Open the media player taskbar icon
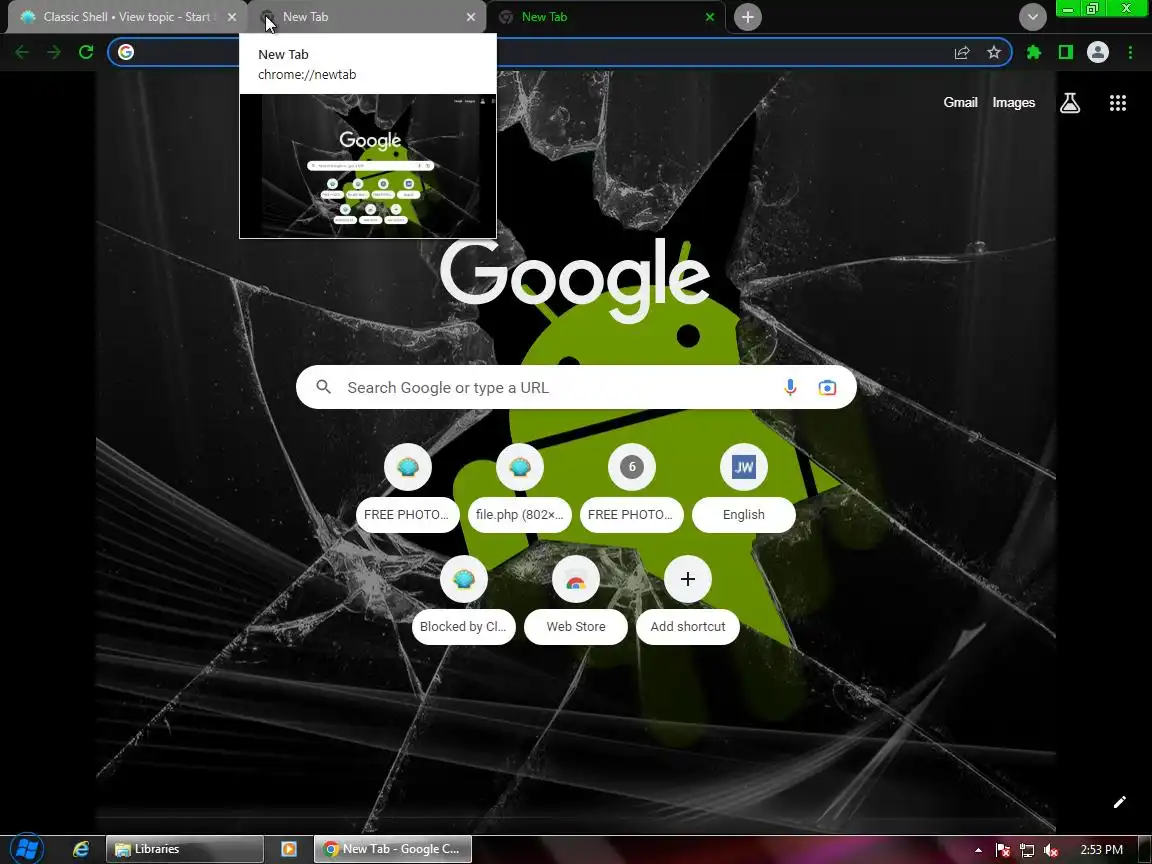 (x=289, y=849)
